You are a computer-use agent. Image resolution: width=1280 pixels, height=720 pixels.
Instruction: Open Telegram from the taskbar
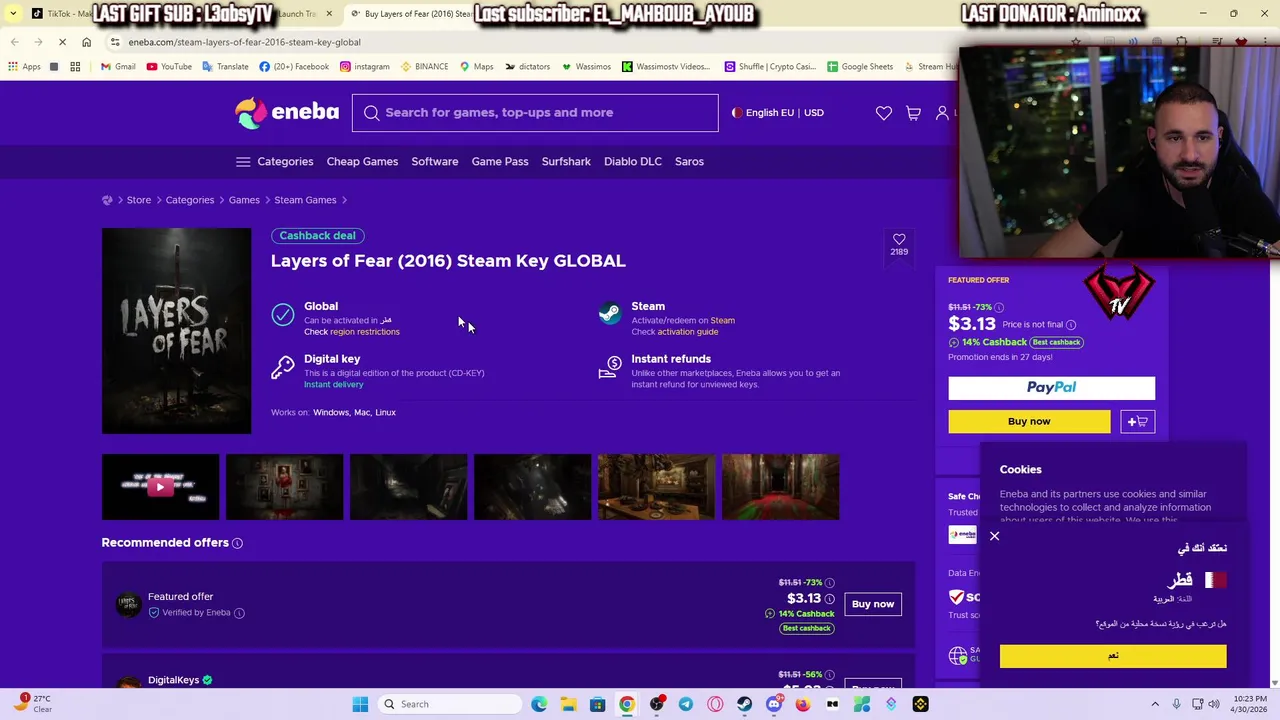coord(686,704)
